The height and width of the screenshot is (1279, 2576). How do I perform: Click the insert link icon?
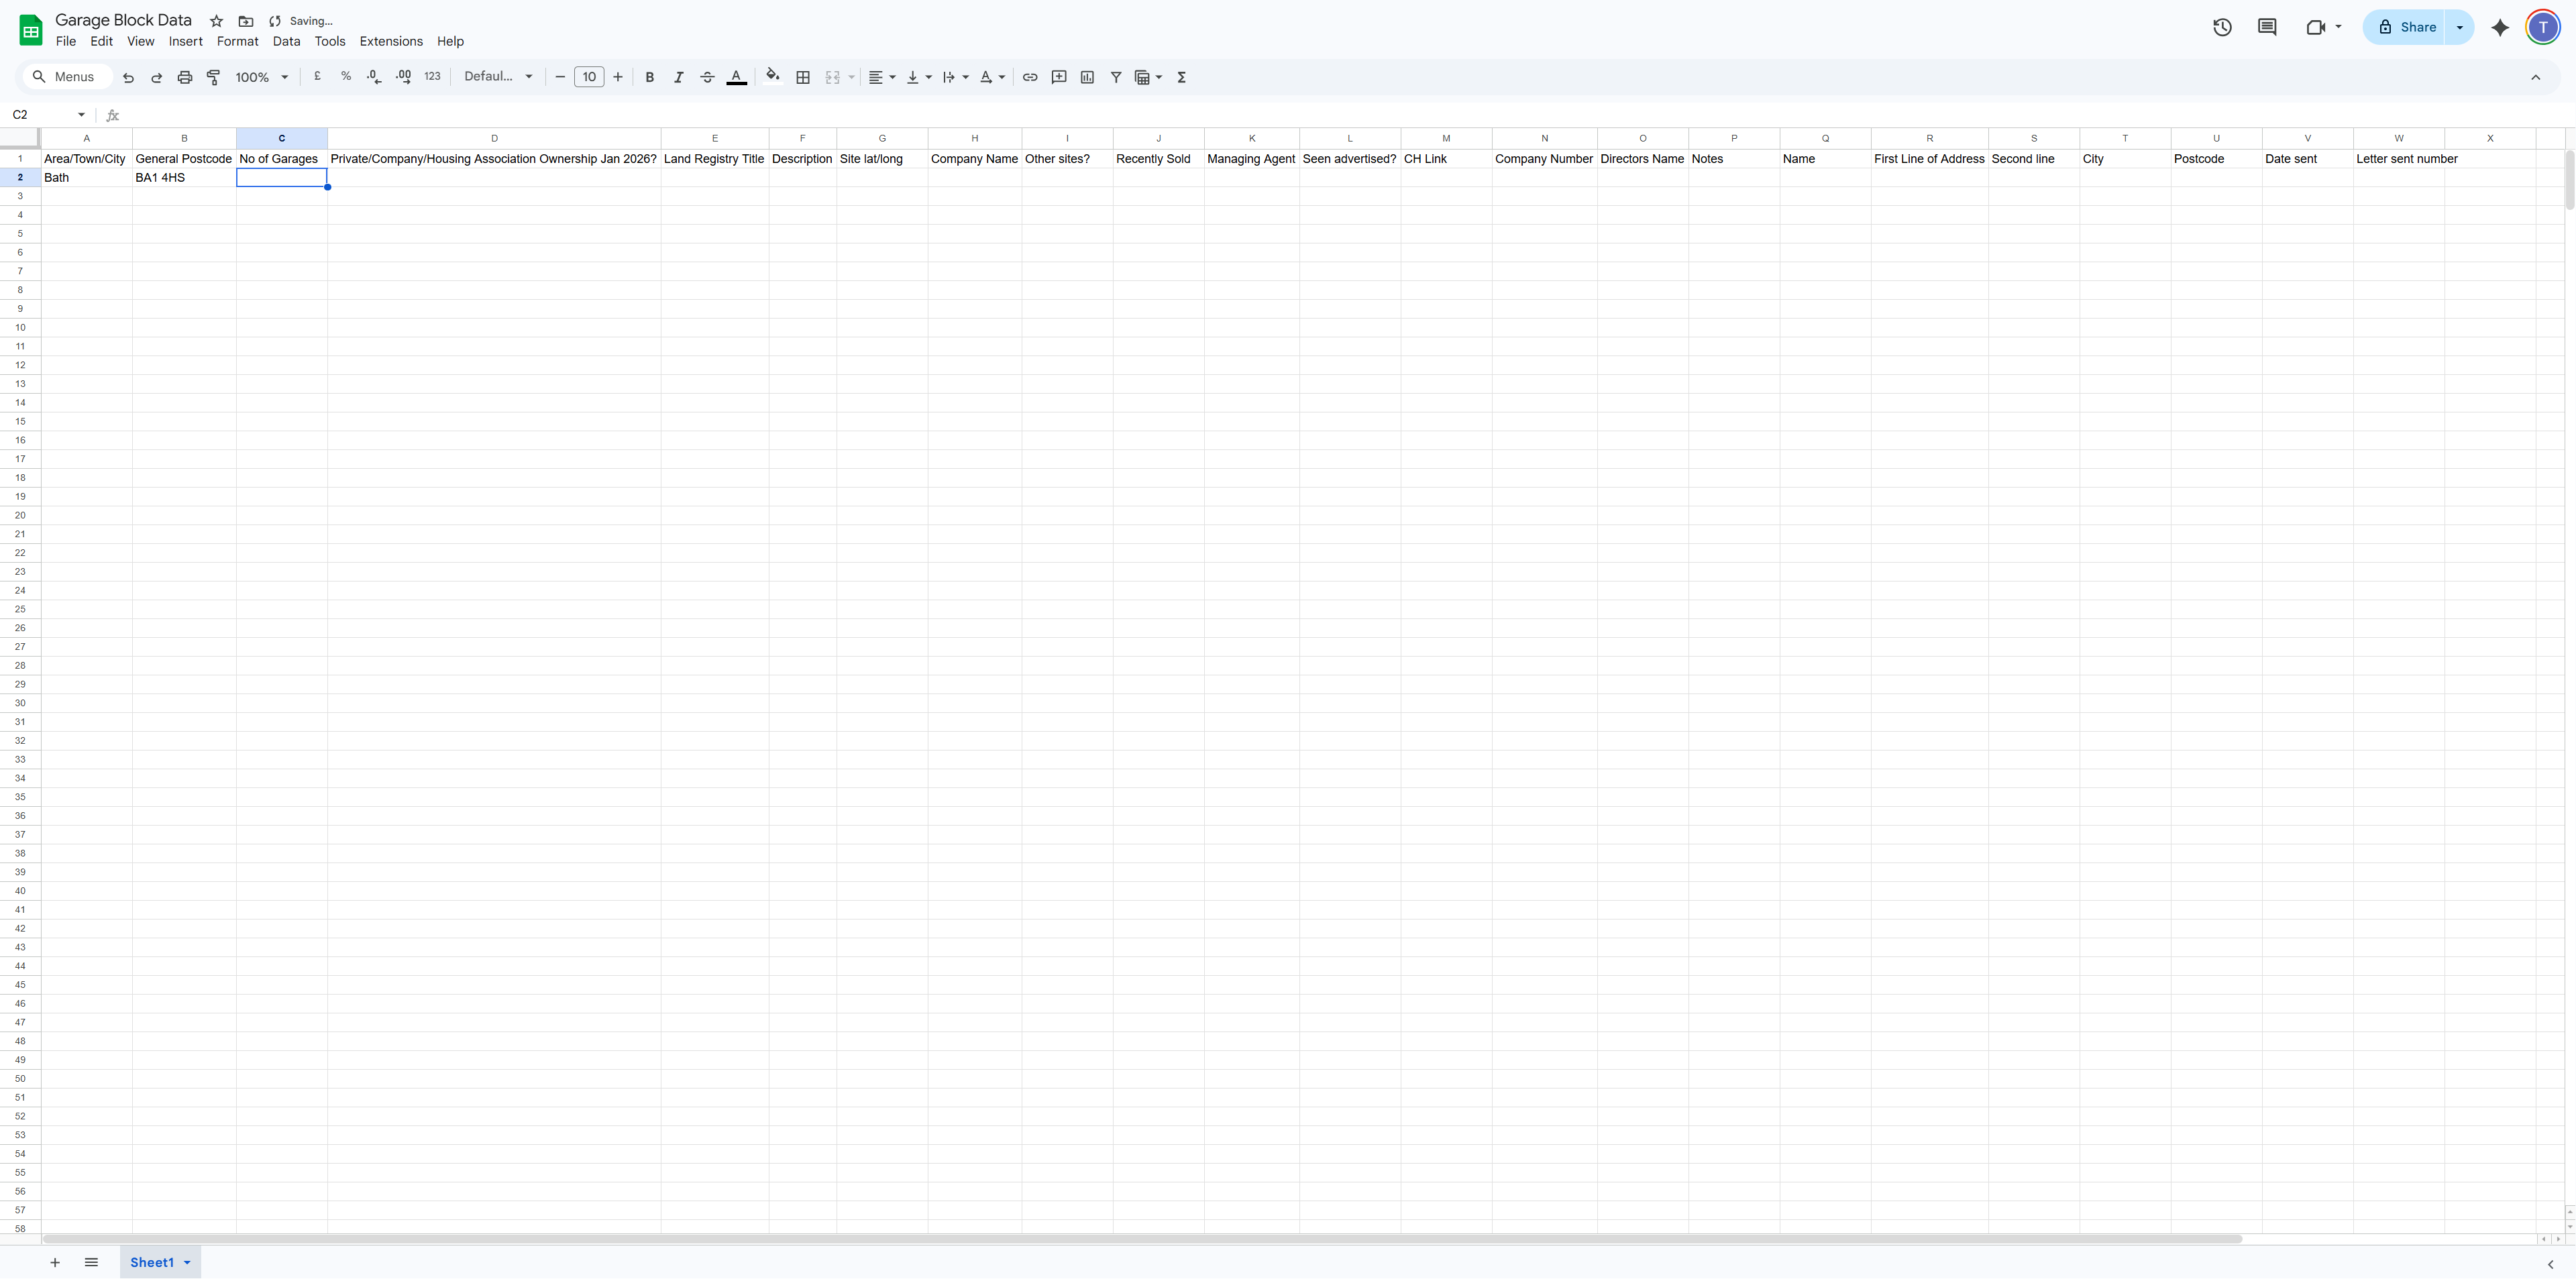[1030, 77]
